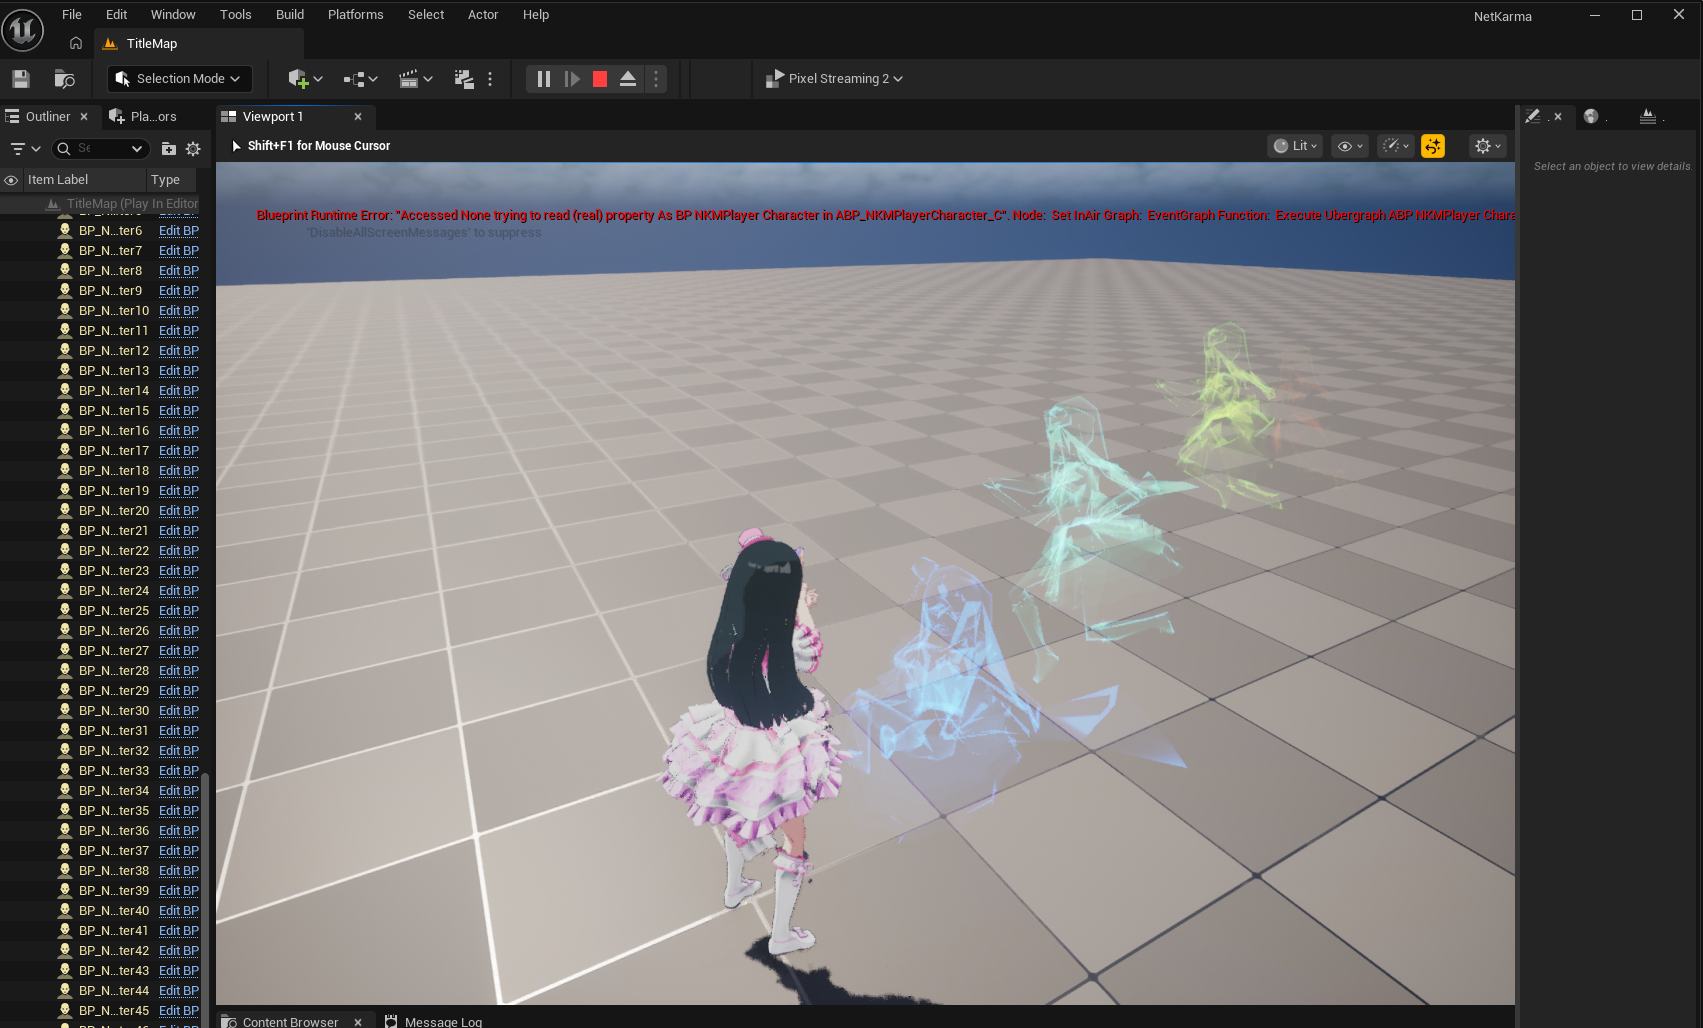Expand the add content dropdown arrow
Viewport: 1703px width, 1028px height.
coord(318,79)
